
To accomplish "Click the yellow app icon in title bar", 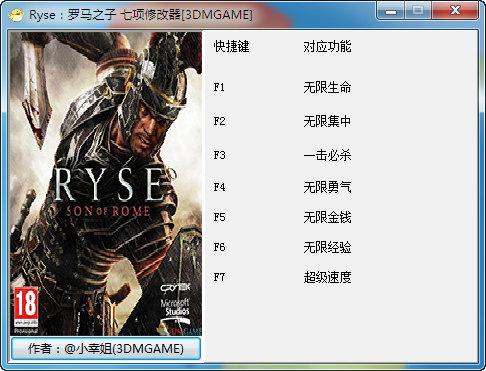I will point(16,15).
